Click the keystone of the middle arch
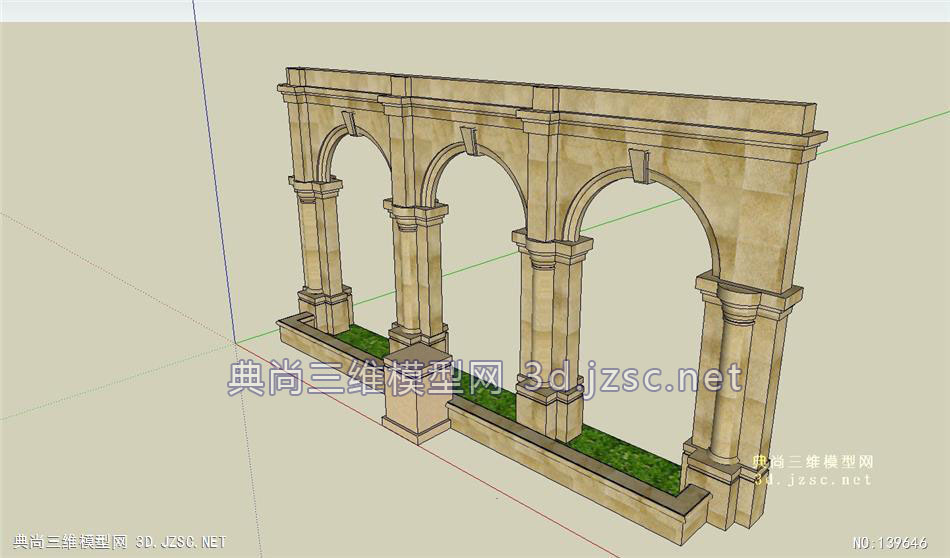The image size is (950, 558). click(468, 141)
